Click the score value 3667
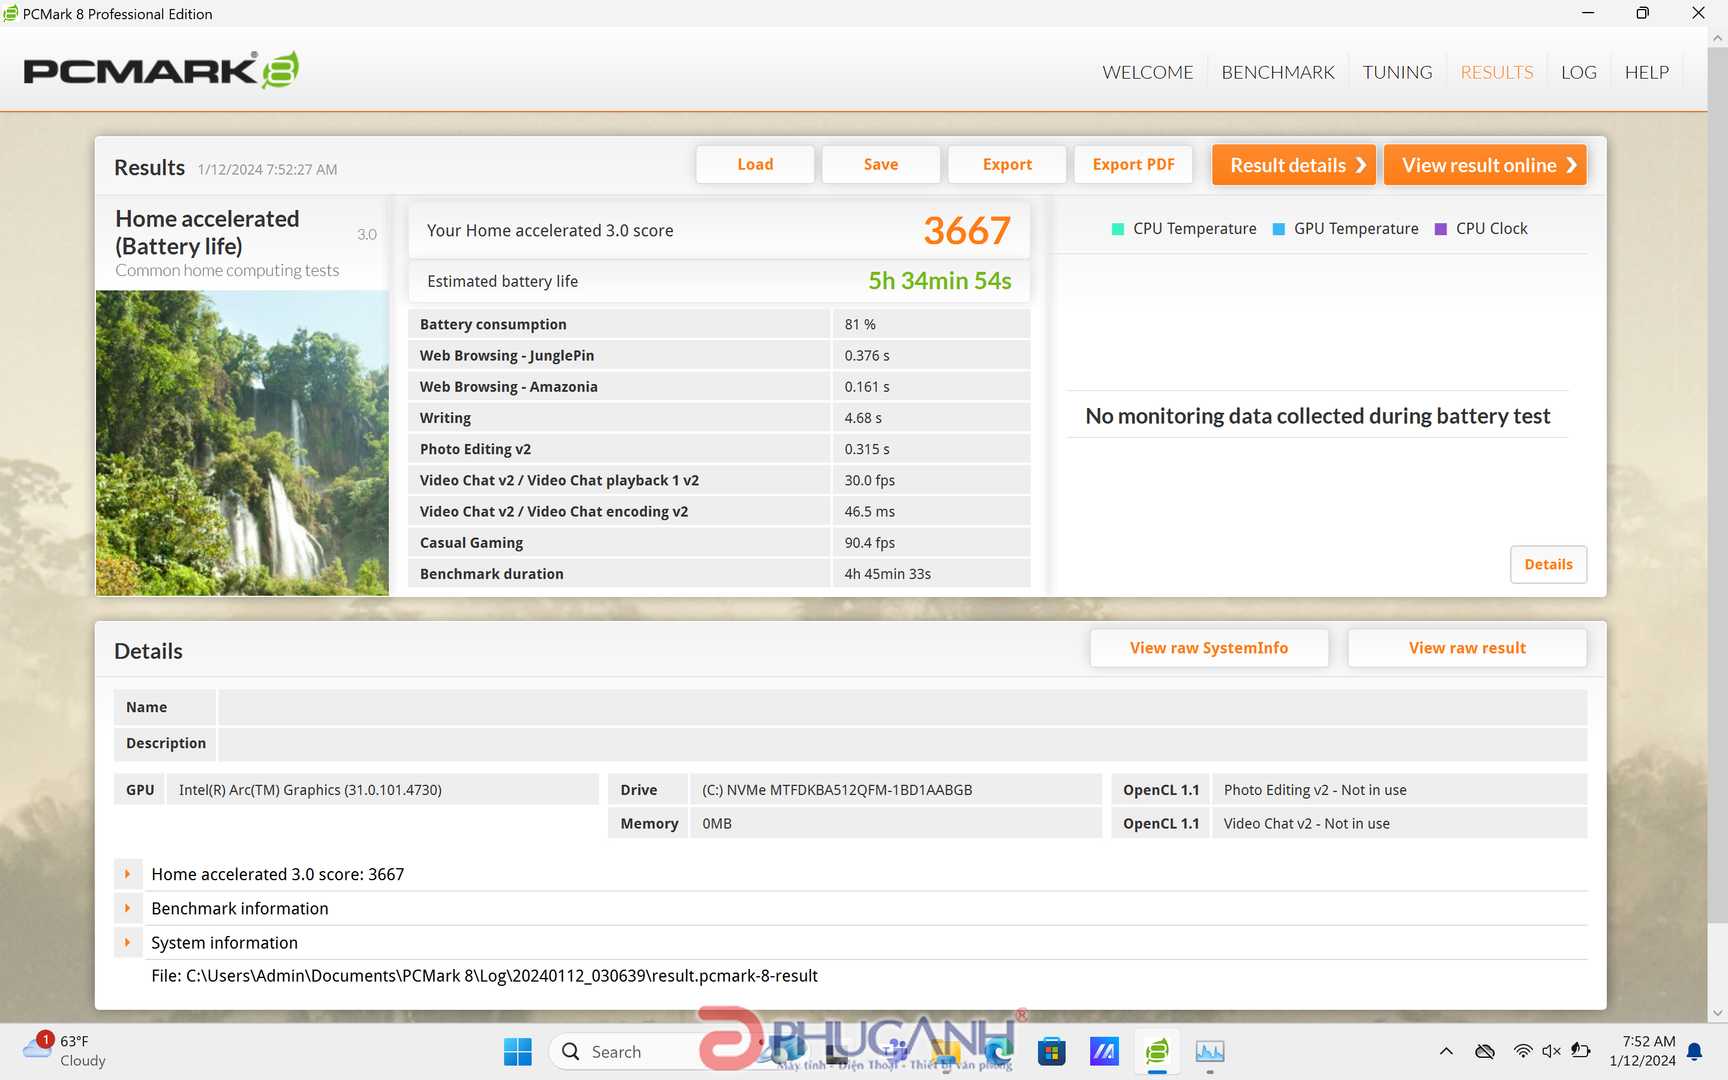The height and width of the screenshot is (1080, 1728). [967, 231]
